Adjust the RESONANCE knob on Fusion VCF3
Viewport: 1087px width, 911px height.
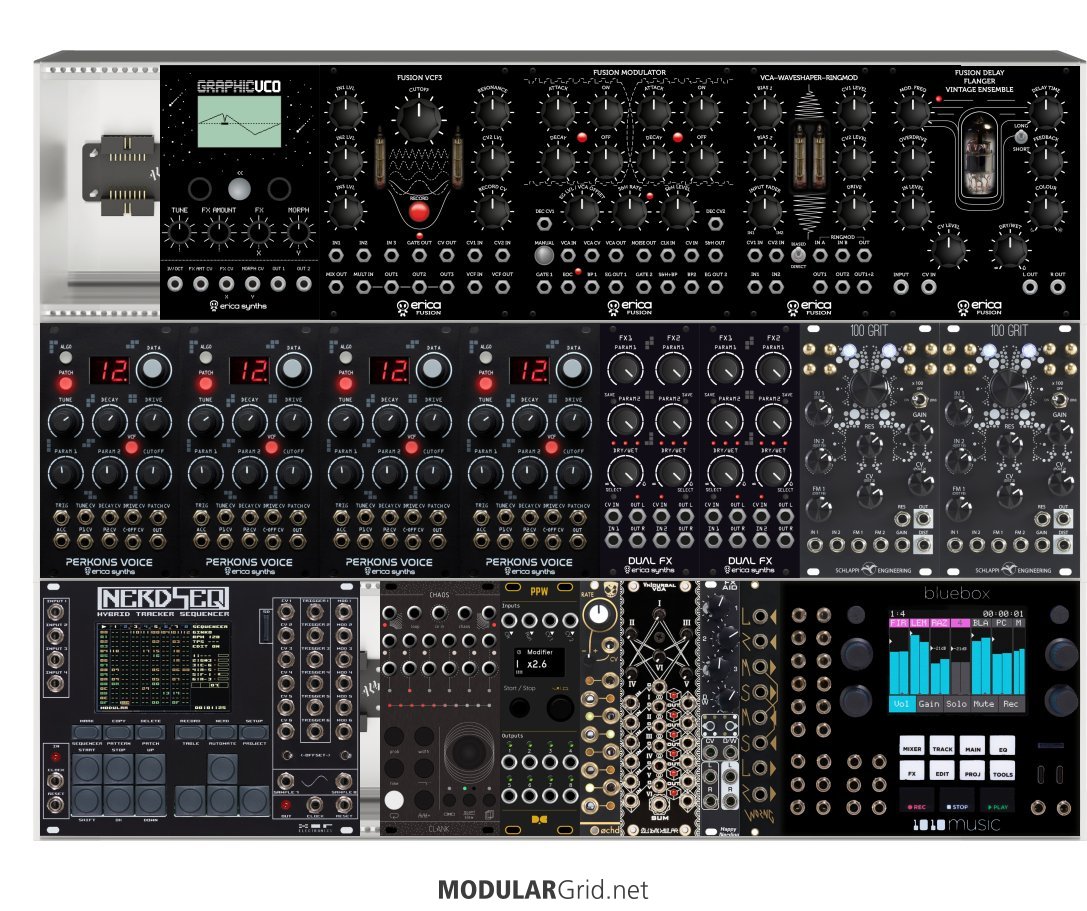(x=492, y=112)
